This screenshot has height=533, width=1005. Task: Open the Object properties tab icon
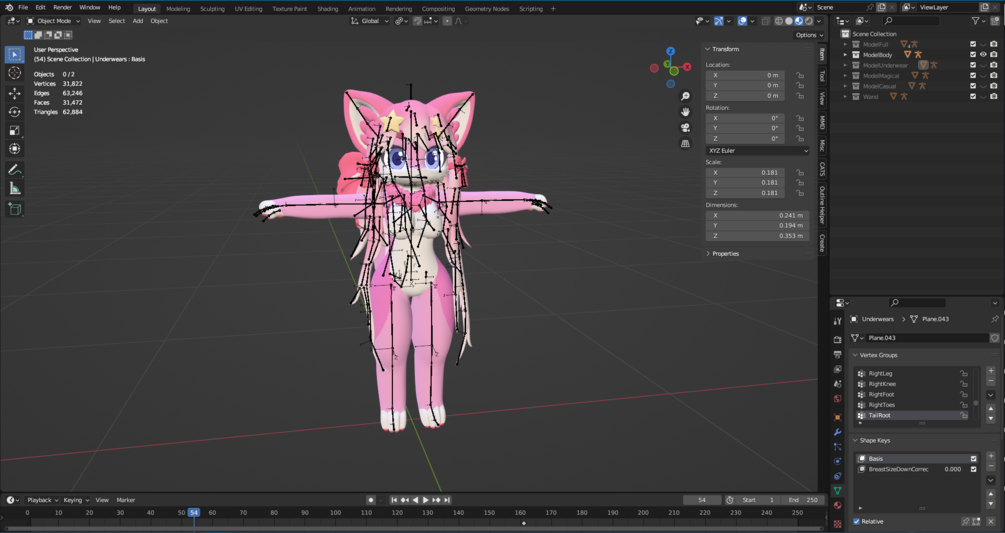[837, 417]
